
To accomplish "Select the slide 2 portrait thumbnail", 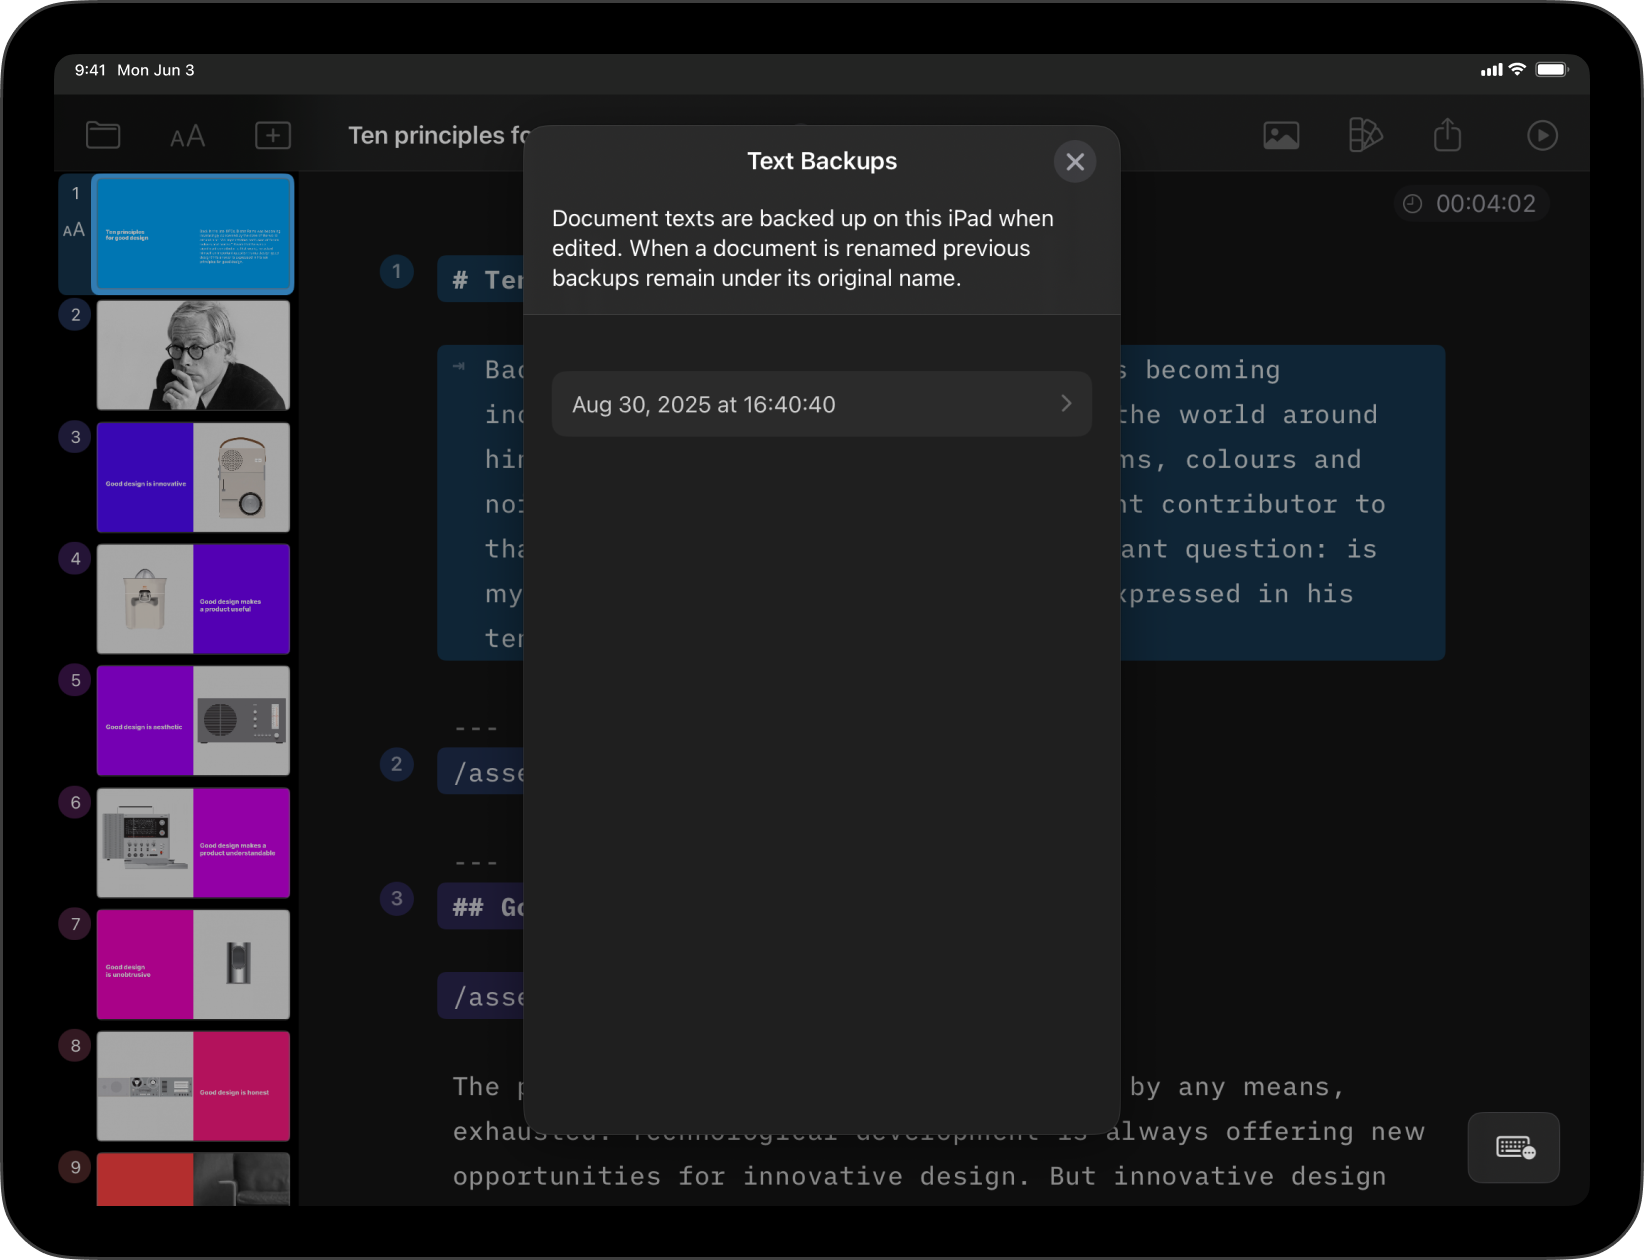I will [x=193, y=355].
